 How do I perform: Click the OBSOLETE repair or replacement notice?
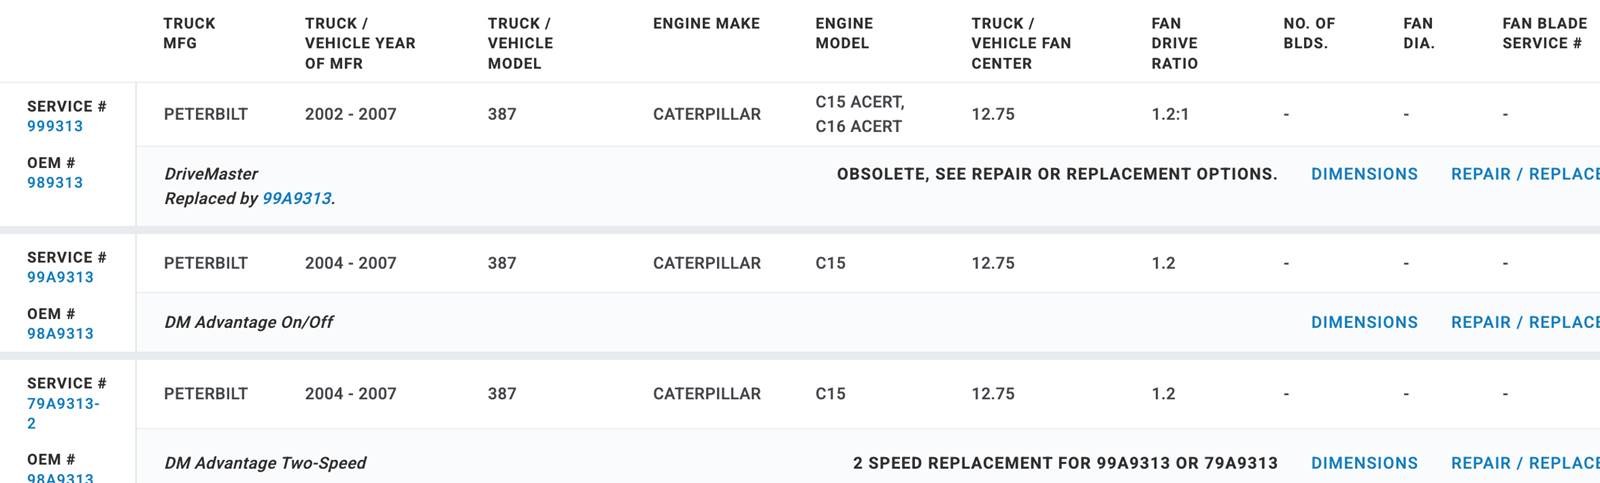coord(1057,174)
